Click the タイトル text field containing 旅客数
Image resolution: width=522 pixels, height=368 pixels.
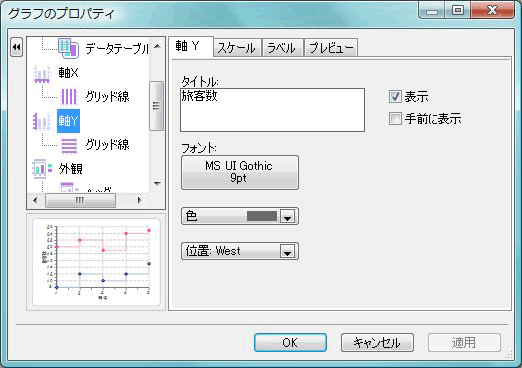(x=272, y=110)
